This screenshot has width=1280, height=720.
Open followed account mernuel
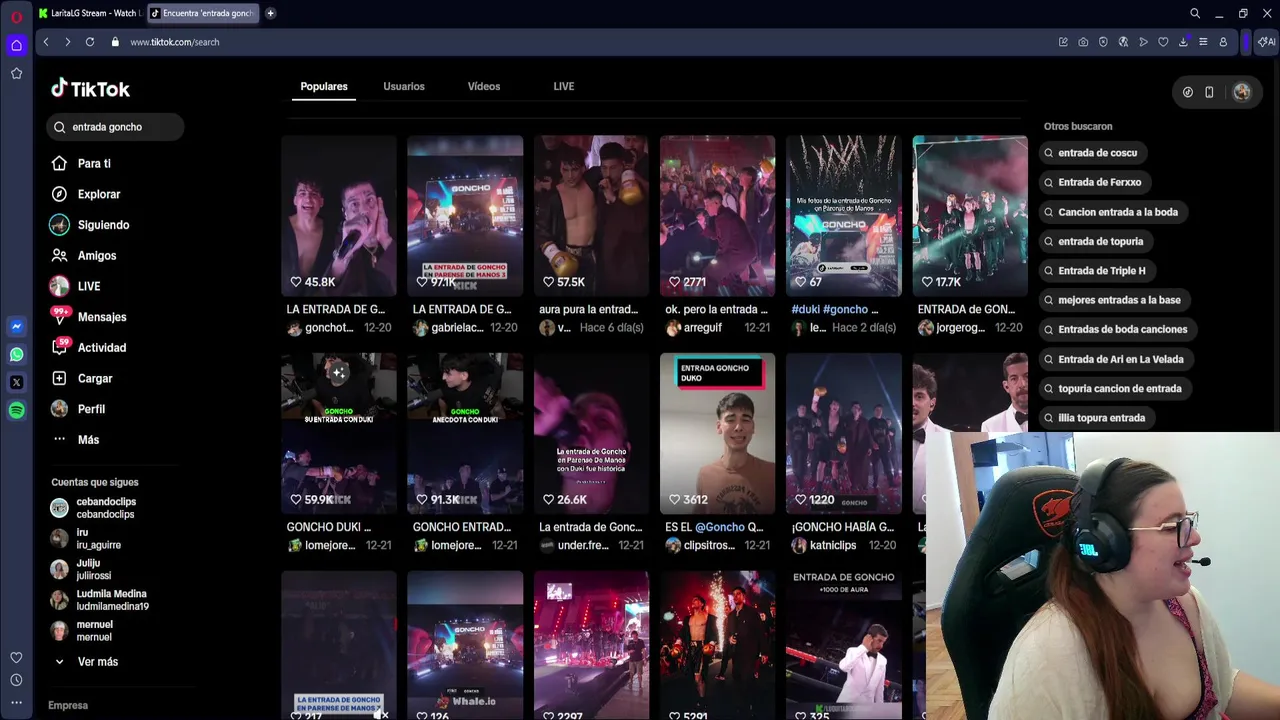(82, 630)
